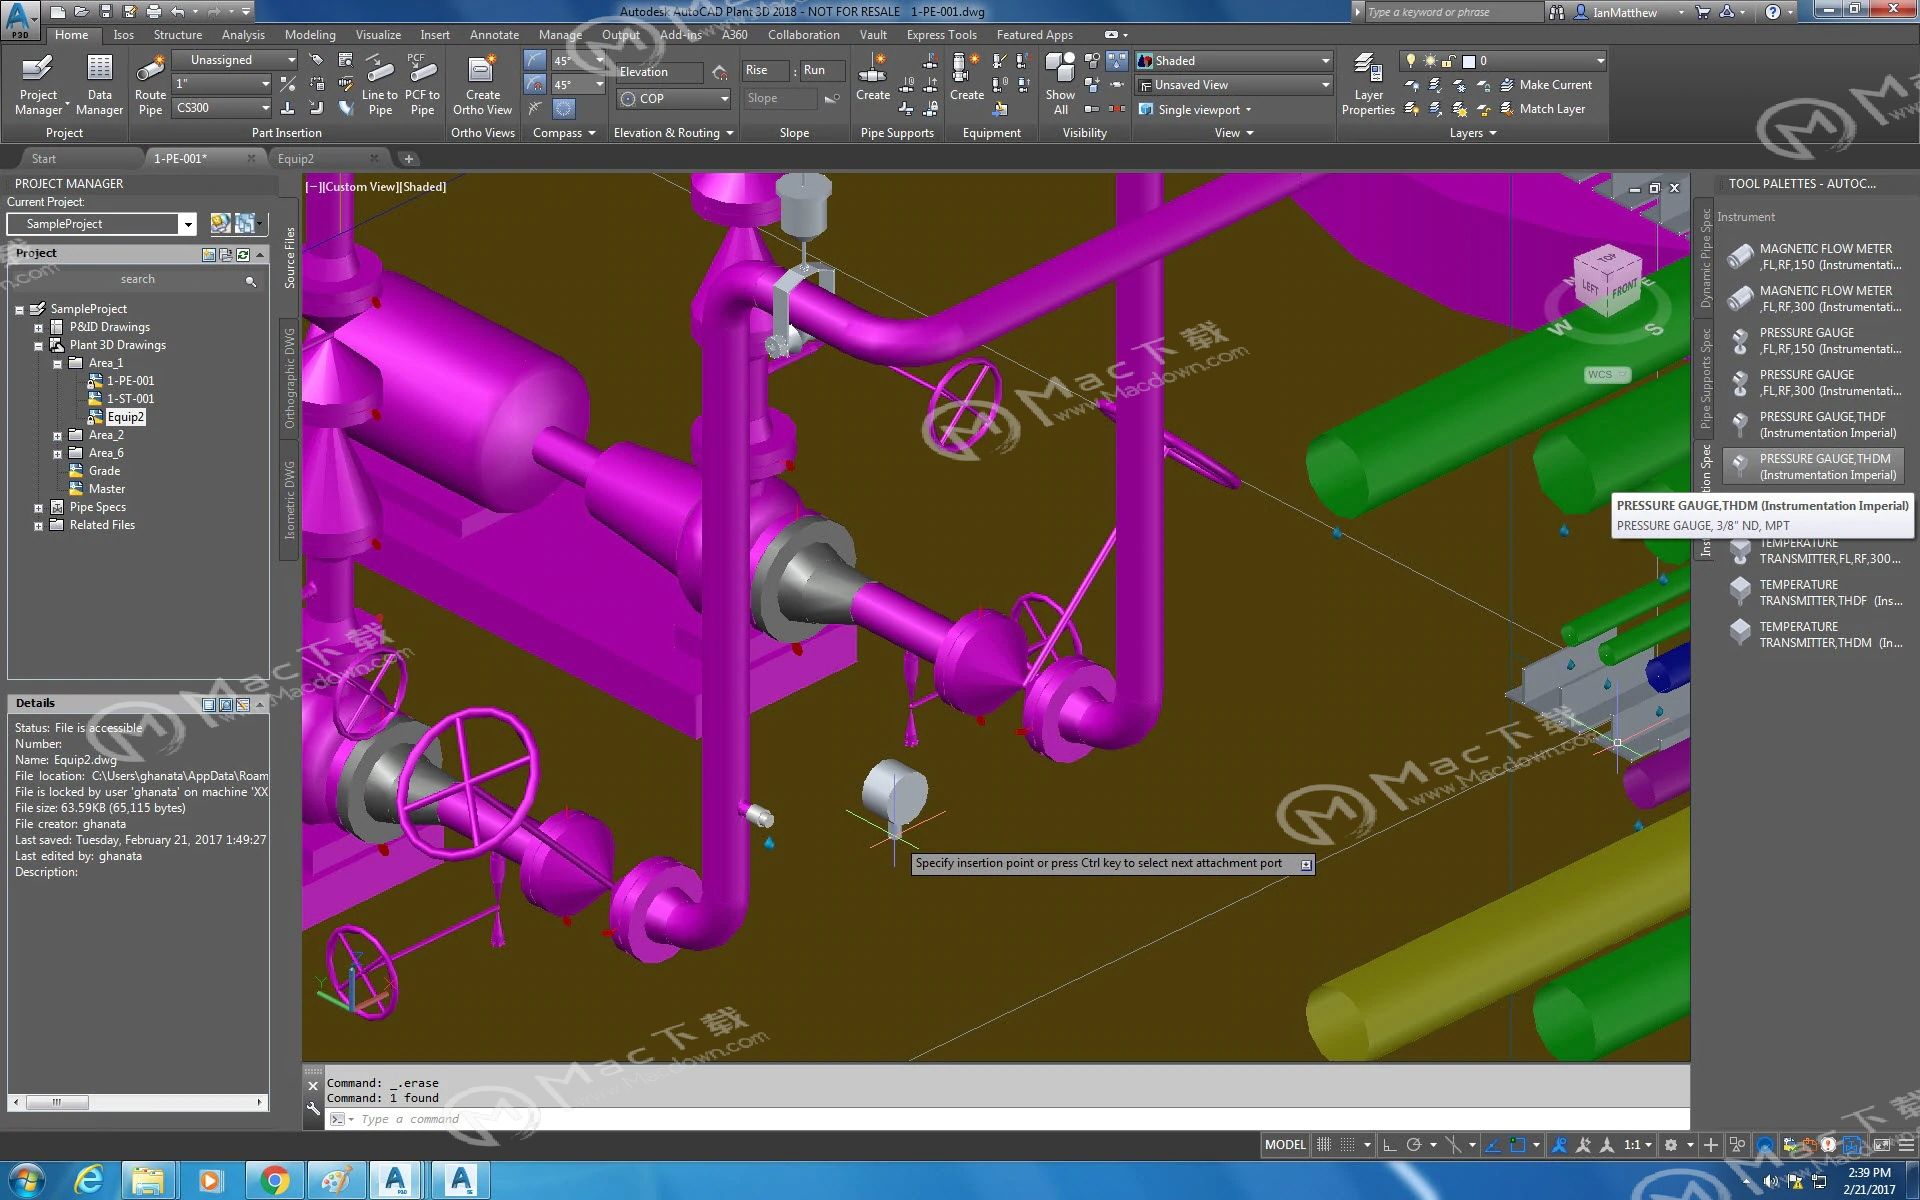This screenshot has width=1920, height=1200.
Task: Toggle slope direction button
Action: click(x=832, y=98)
